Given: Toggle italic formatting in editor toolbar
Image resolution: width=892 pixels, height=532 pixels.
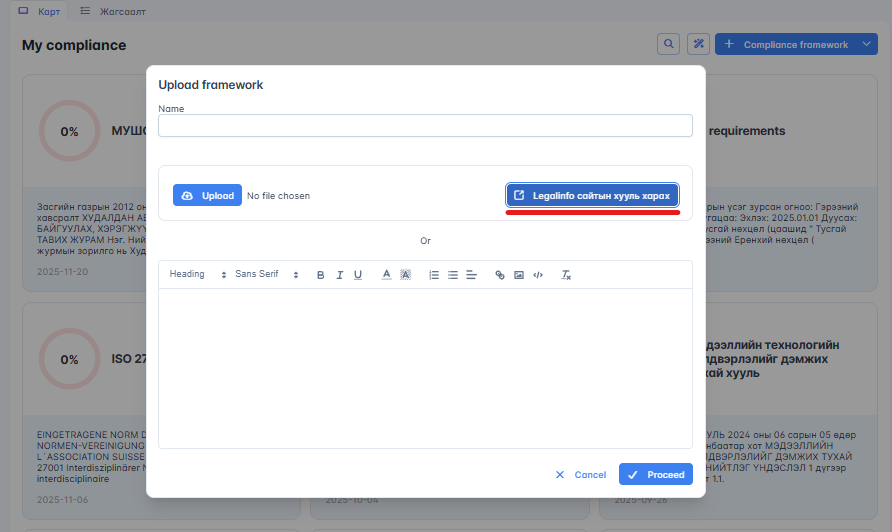Looking at the screenshot, I should (x=340, y=275).
